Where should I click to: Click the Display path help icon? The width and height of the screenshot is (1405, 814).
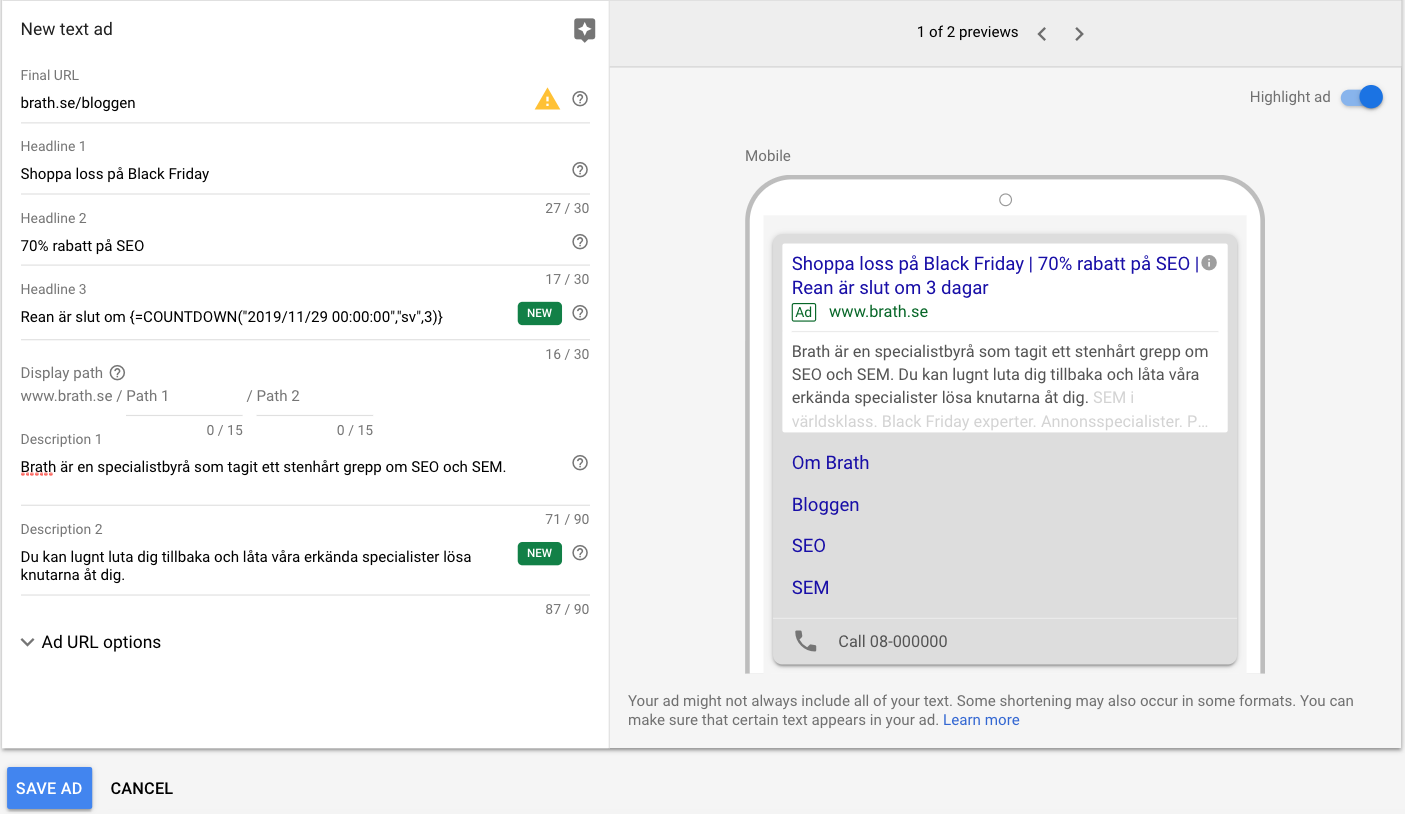[117, 373]
